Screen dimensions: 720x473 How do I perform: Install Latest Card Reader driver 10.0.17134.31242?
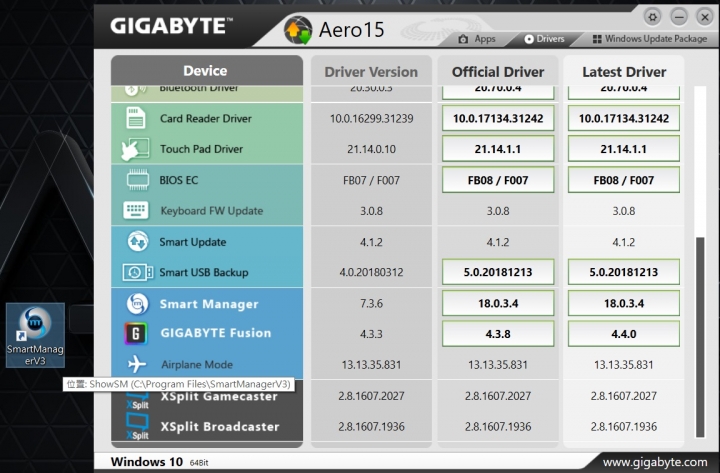click(x=624, y=118)
